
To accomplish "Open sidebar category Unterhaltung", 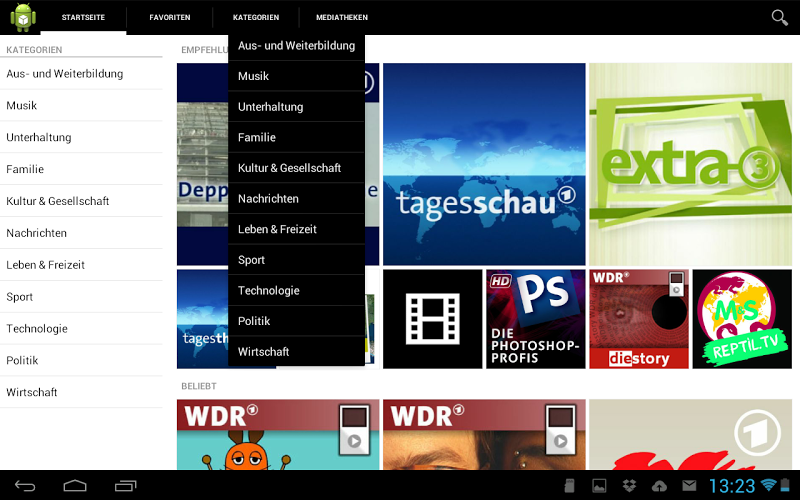I will click(81, 137).
